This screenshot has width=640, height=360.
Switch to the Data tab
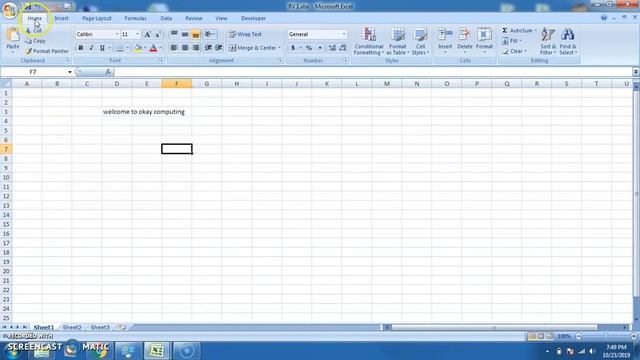pos(166,18)
